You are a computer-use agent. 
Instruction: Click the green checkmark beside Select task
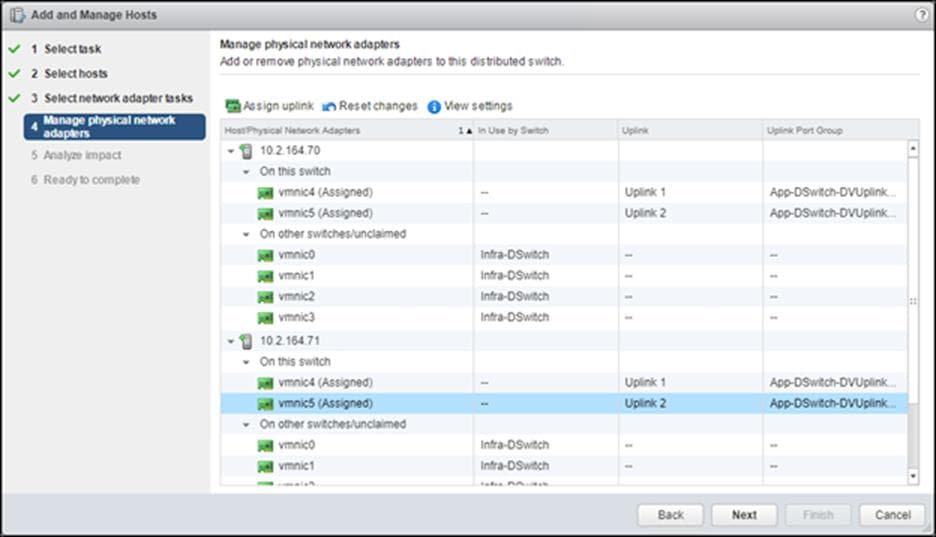pos(15,49)
